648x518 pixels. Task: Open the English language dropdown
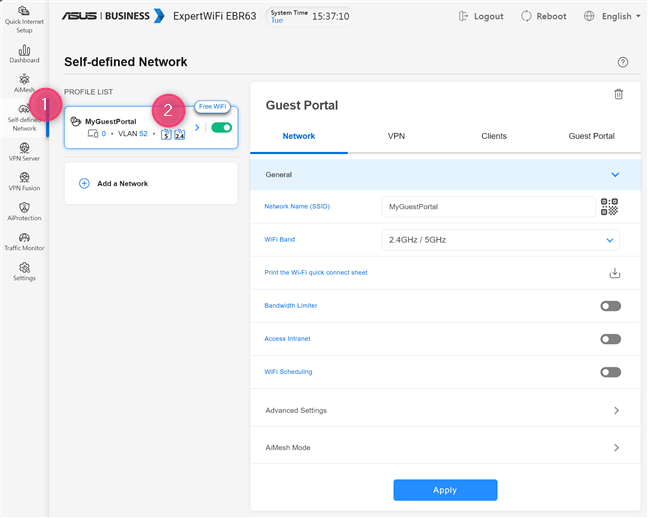(x=612, y=16)
